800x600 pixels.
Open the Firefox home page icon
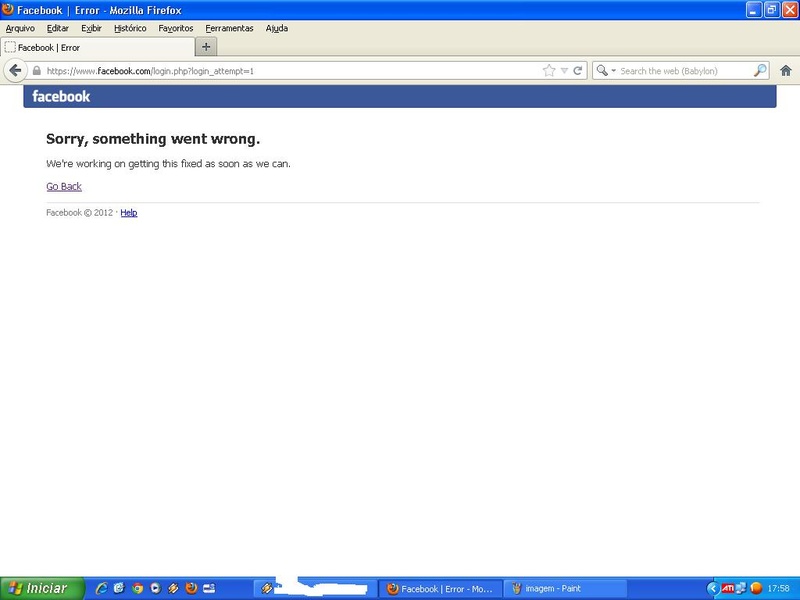[786, 70]
